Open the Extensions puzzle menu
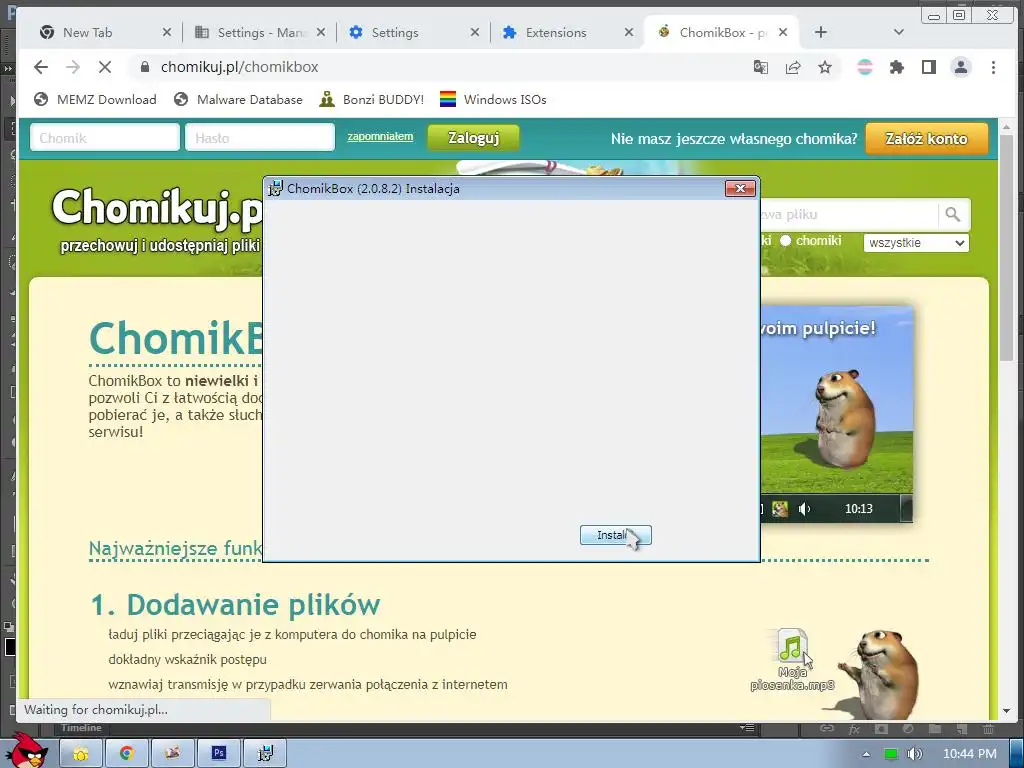Screen dimensions: 1024x768 coord(897,67)
